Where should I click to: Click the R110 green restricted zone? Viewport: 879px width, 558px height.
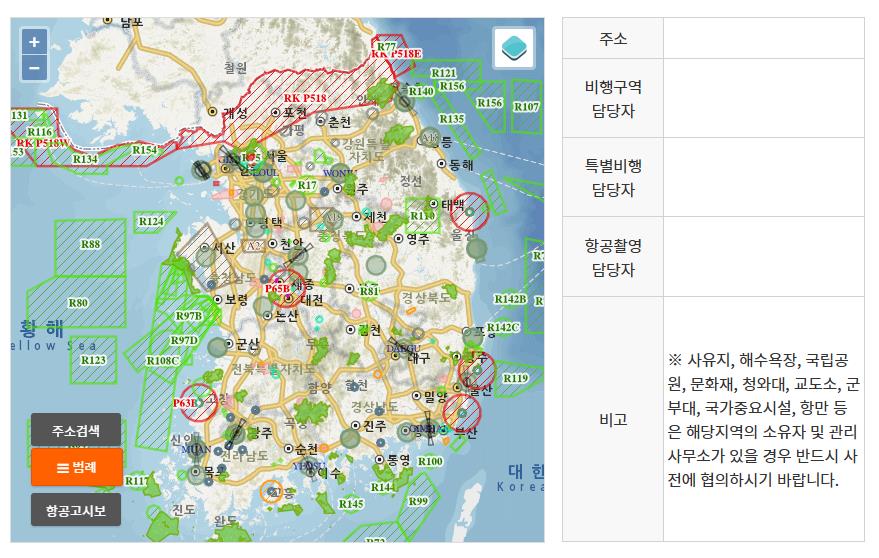point(422,215)
